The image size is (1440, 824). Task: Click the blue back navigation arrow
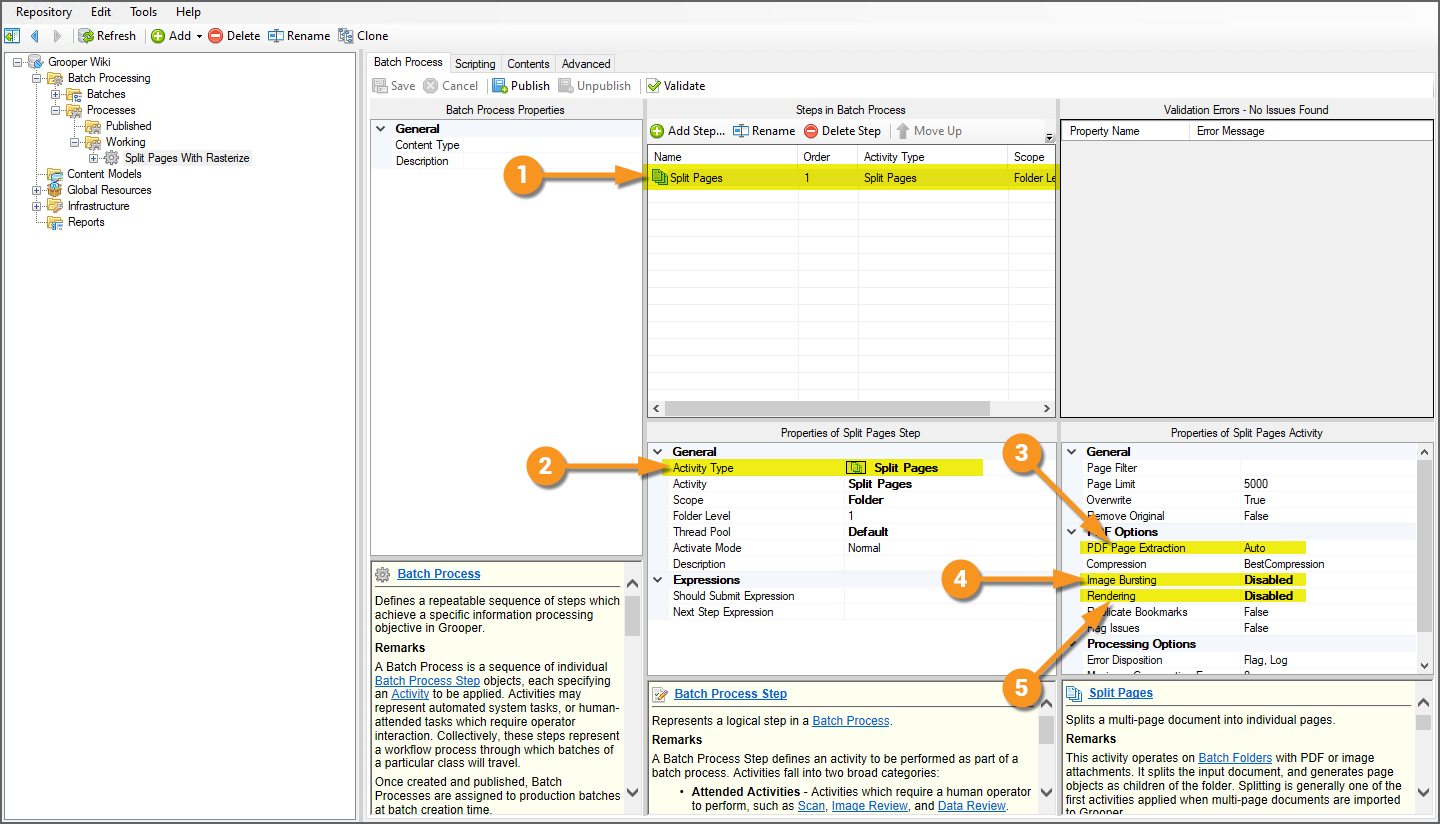(x=35, y=36)
